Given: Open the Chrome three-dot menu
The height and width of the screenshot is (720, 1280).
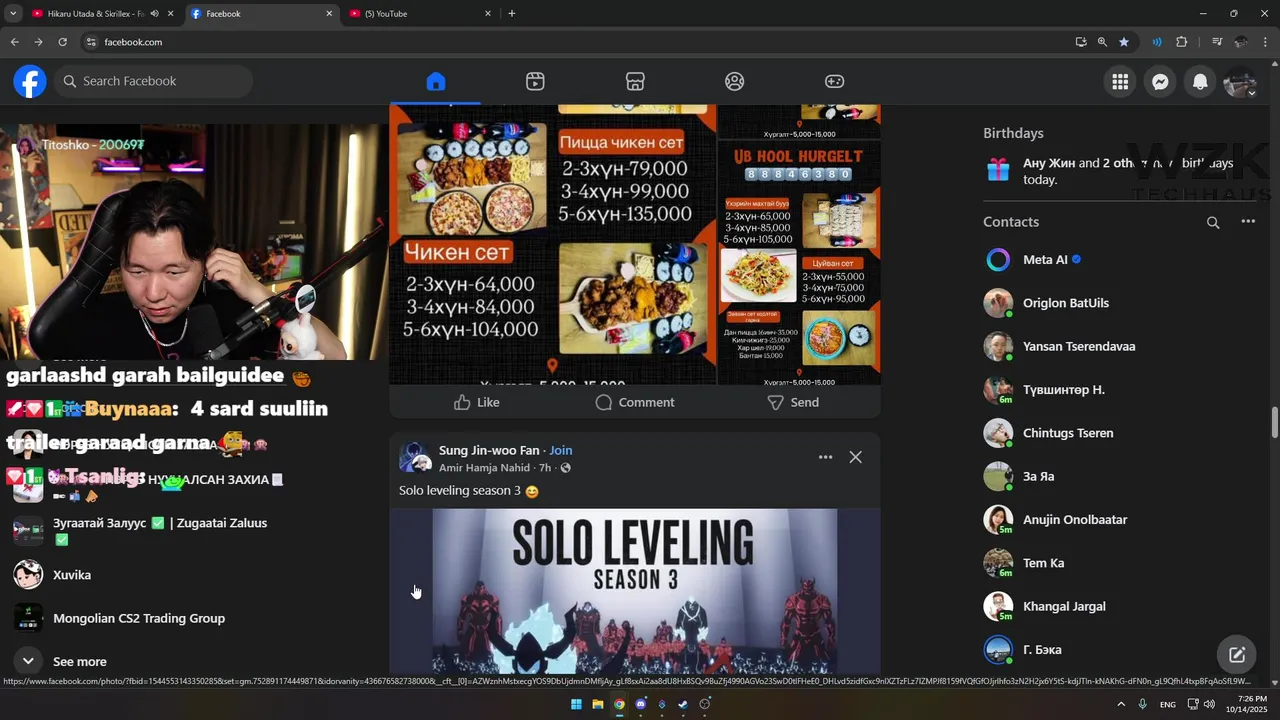Looking at the screenshot, I should pos(1265,42).
